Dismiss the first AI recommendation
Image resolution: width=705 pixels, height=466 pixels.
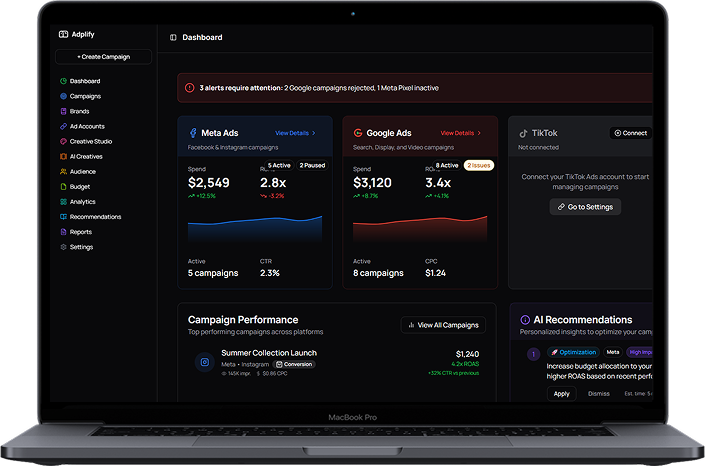tap(599, 394)
